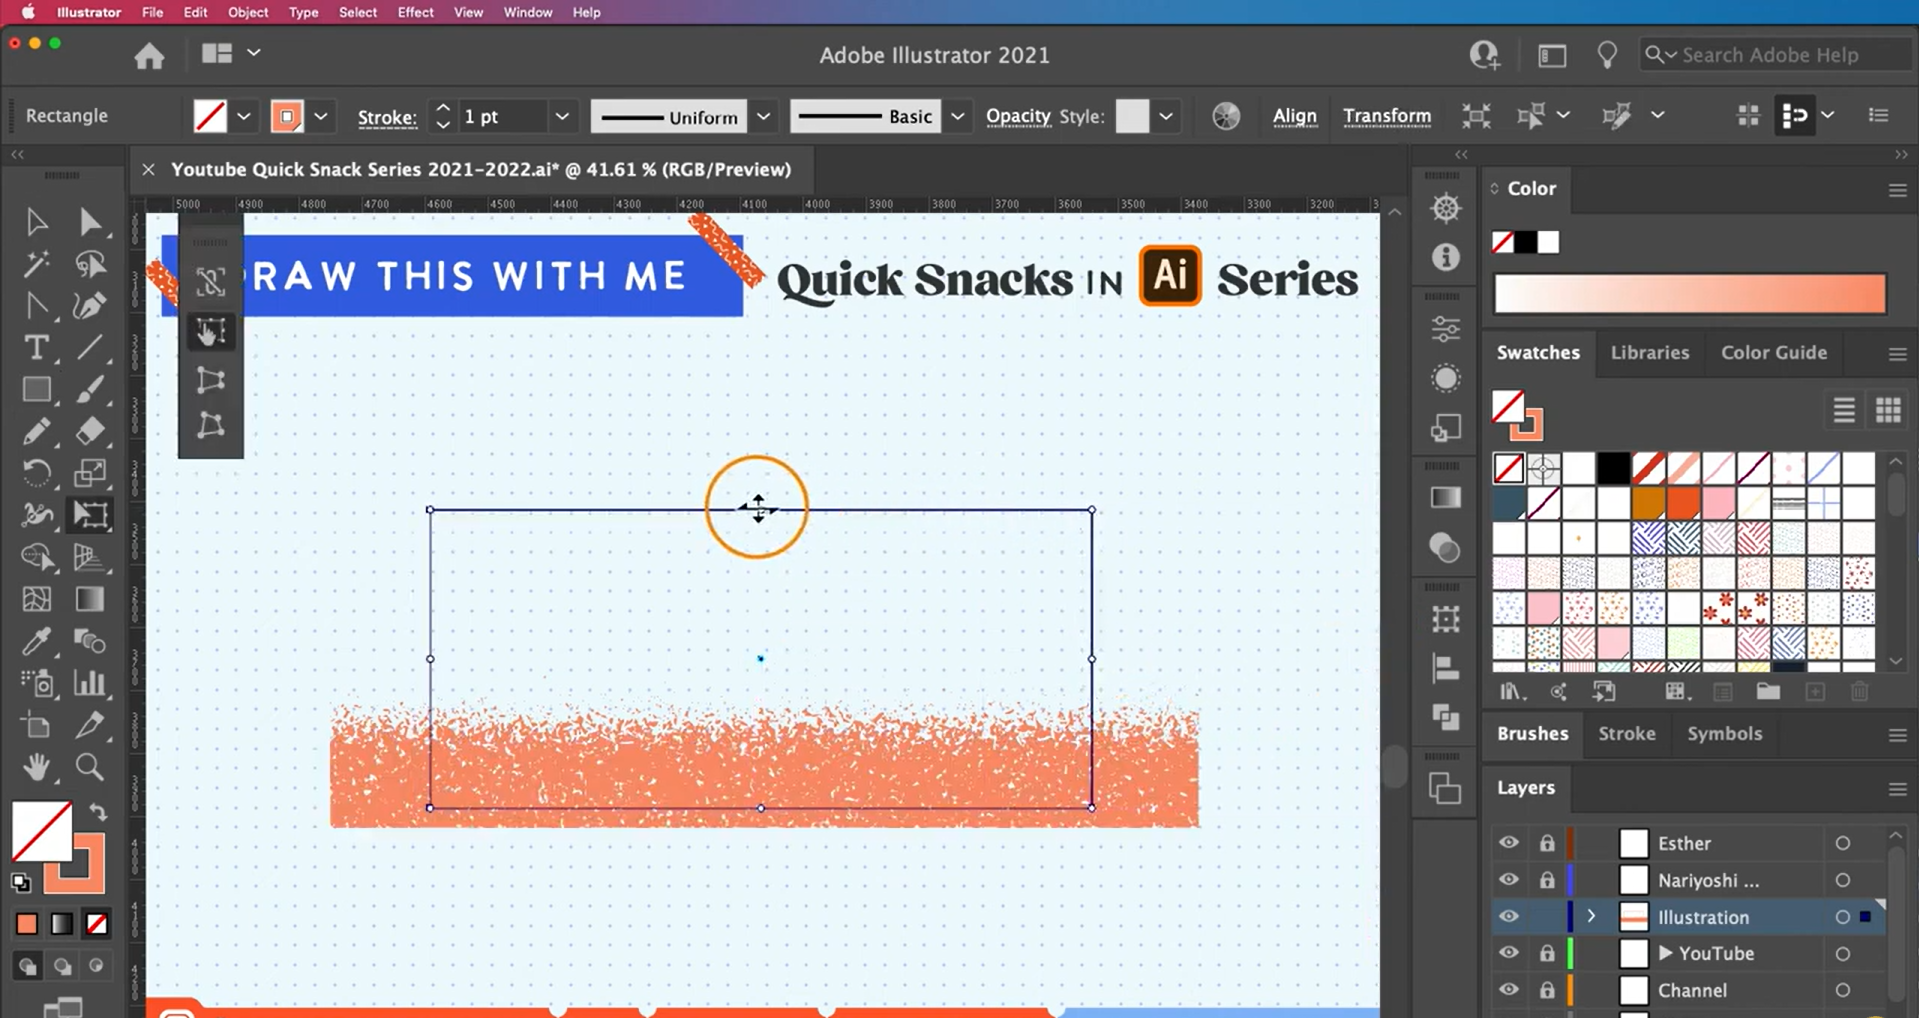Unlock the YouTube layer
Viewport: 1919px width, 1018px height.
1548,953
